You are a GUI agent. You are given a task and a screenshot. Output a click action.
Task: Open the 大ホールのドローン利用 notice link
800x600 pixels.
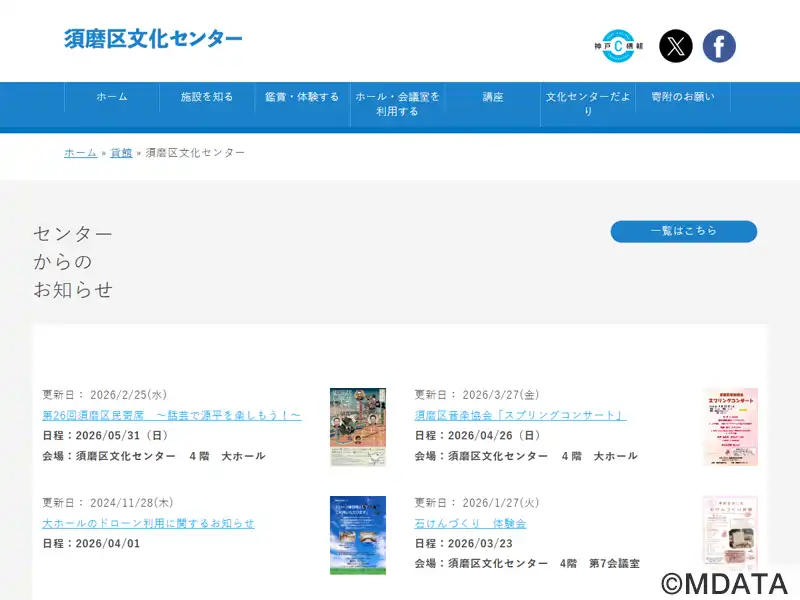click(148, 523)
